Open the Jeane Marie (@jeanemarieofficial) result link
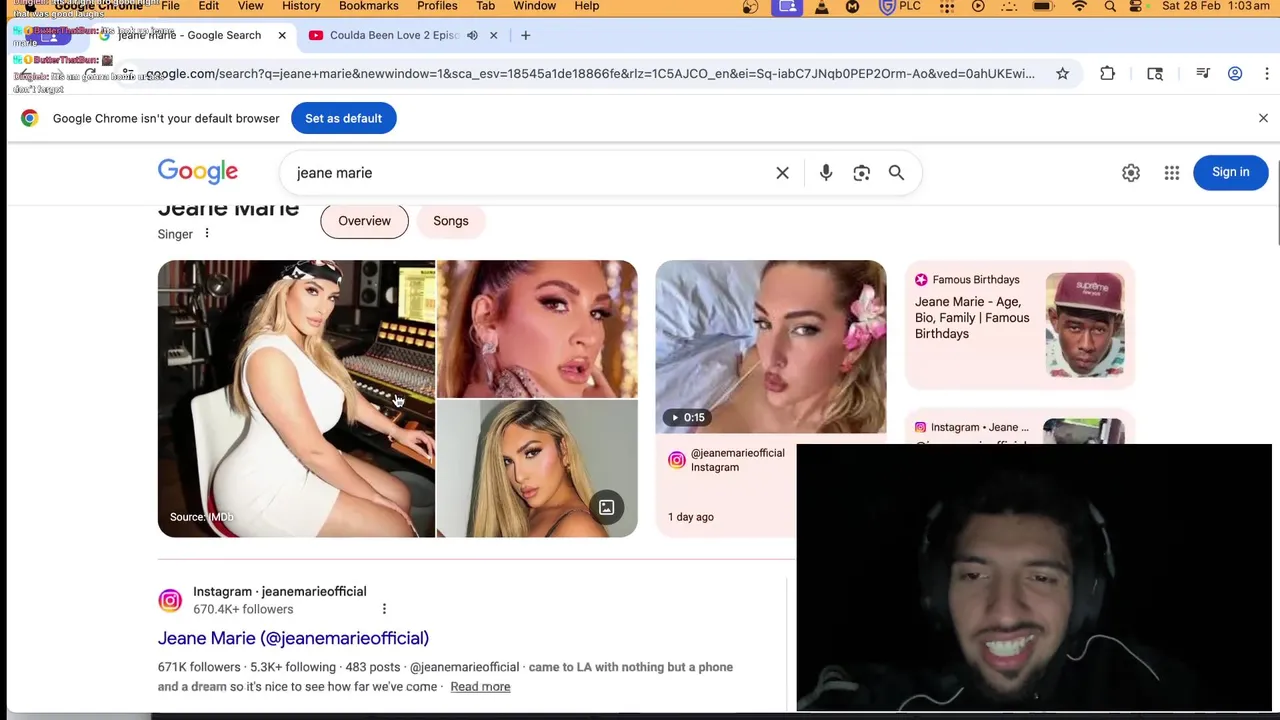1280x720 pixels. tap(293, 638)
